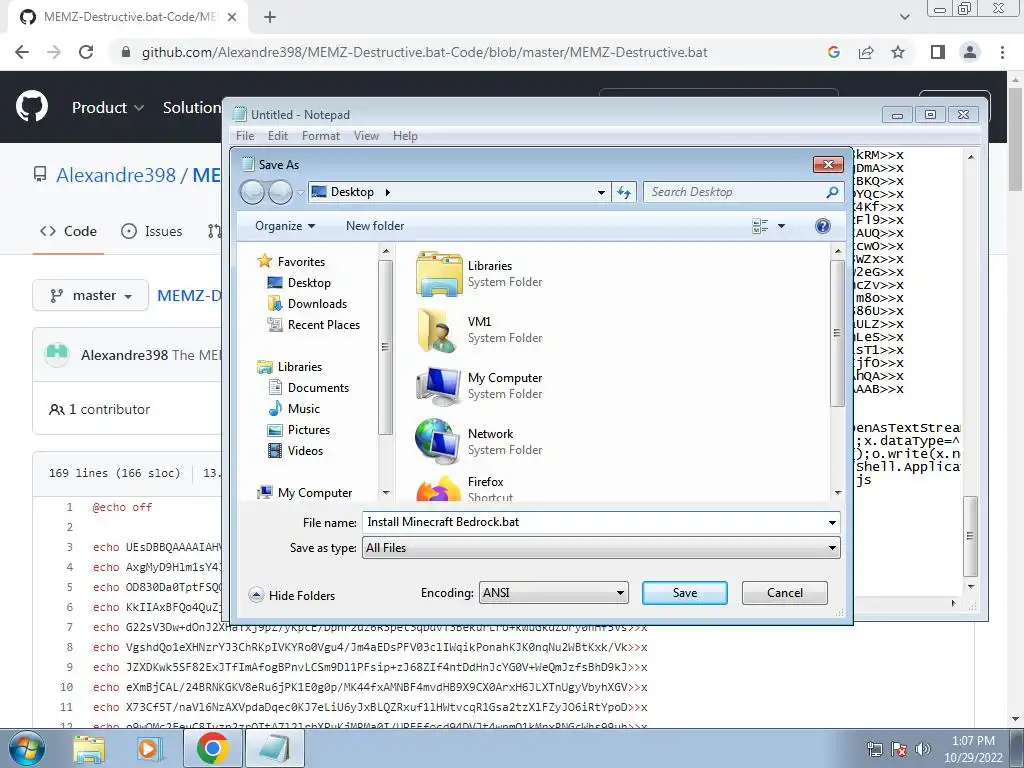Open a new Chrome tab
The image size is (1024, 768).
(270, 17)
